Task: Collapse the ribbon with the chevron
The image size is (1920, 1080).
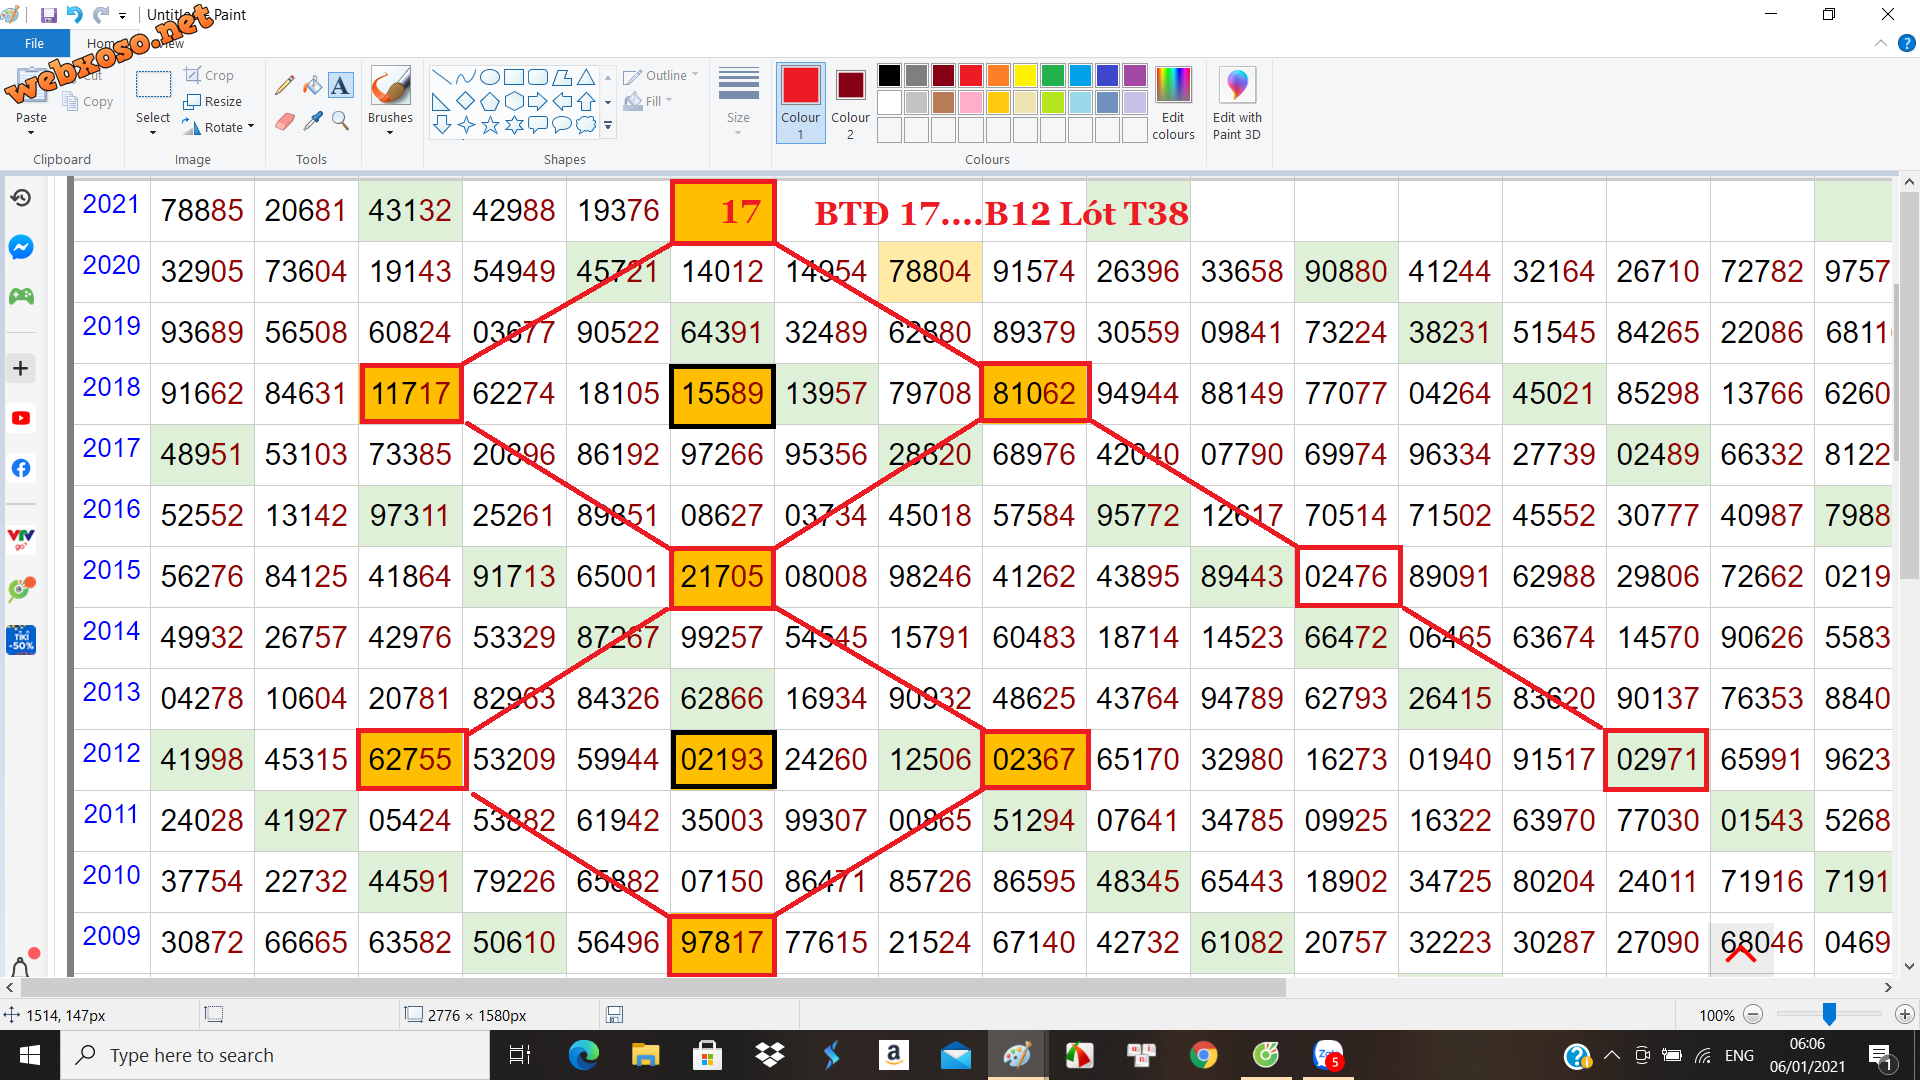Action: [1880, 43]
